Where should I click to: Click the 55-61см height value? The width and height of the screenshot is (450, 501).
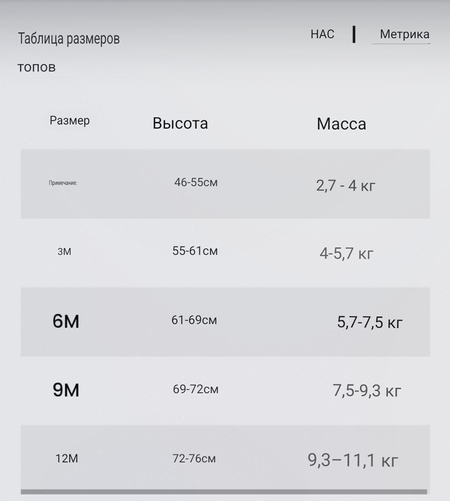[x=195, y=251]
